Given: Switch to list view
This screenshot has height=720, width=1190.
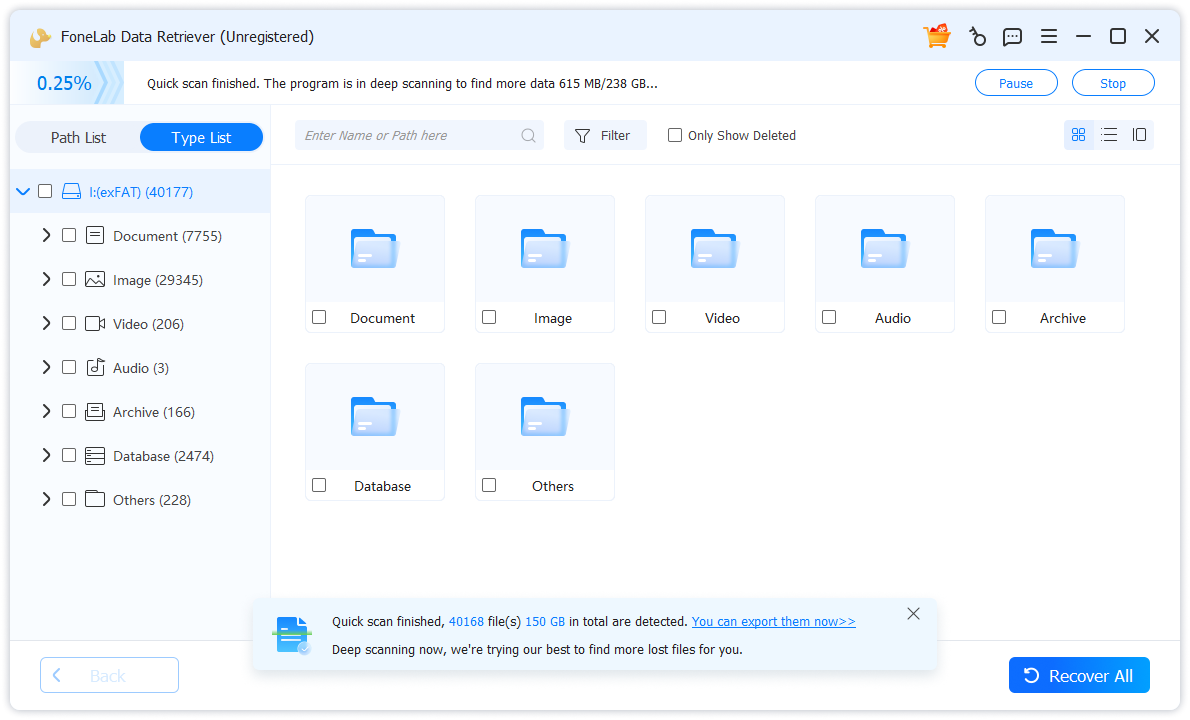Looking at the screenshot, I should click(1109, 134).
